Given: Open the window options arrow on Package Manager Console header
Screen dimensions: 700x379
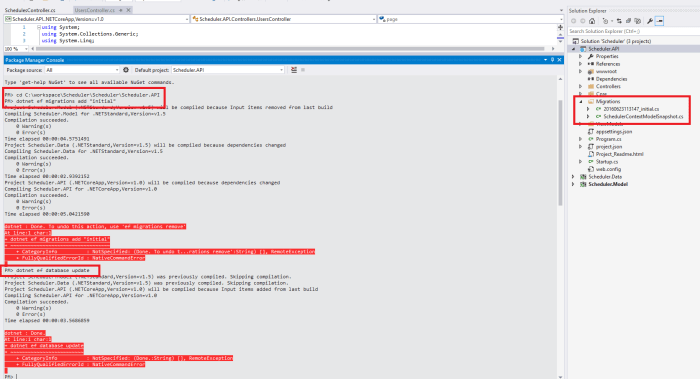Looking at the screenshot, I should click(x=546, y=60).
